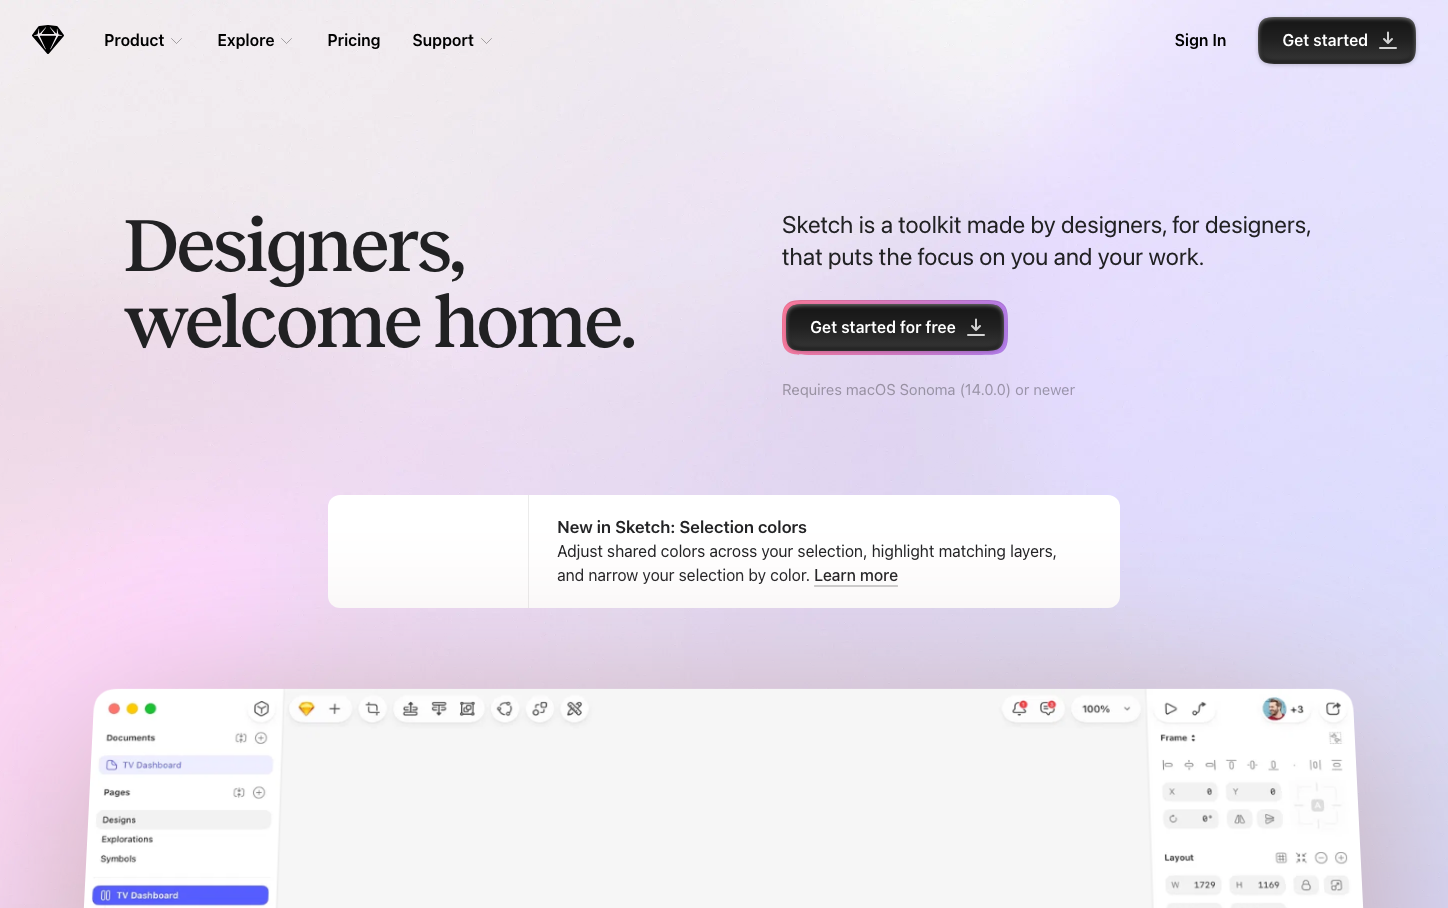Click the Sign In link
Image resolution: width=1448 pixels, height=908 pixels.
[1200, 41]
